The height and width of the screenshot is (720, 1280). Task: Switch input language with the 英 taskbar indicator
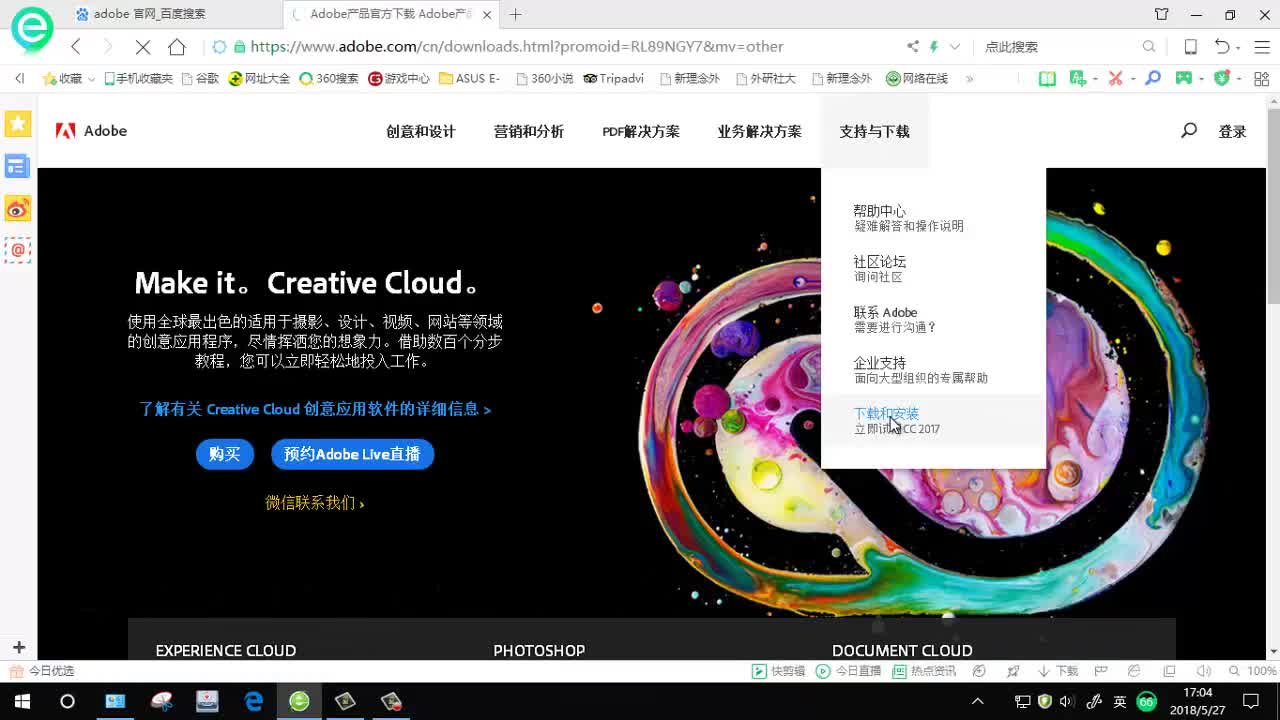pos(1120,701)
